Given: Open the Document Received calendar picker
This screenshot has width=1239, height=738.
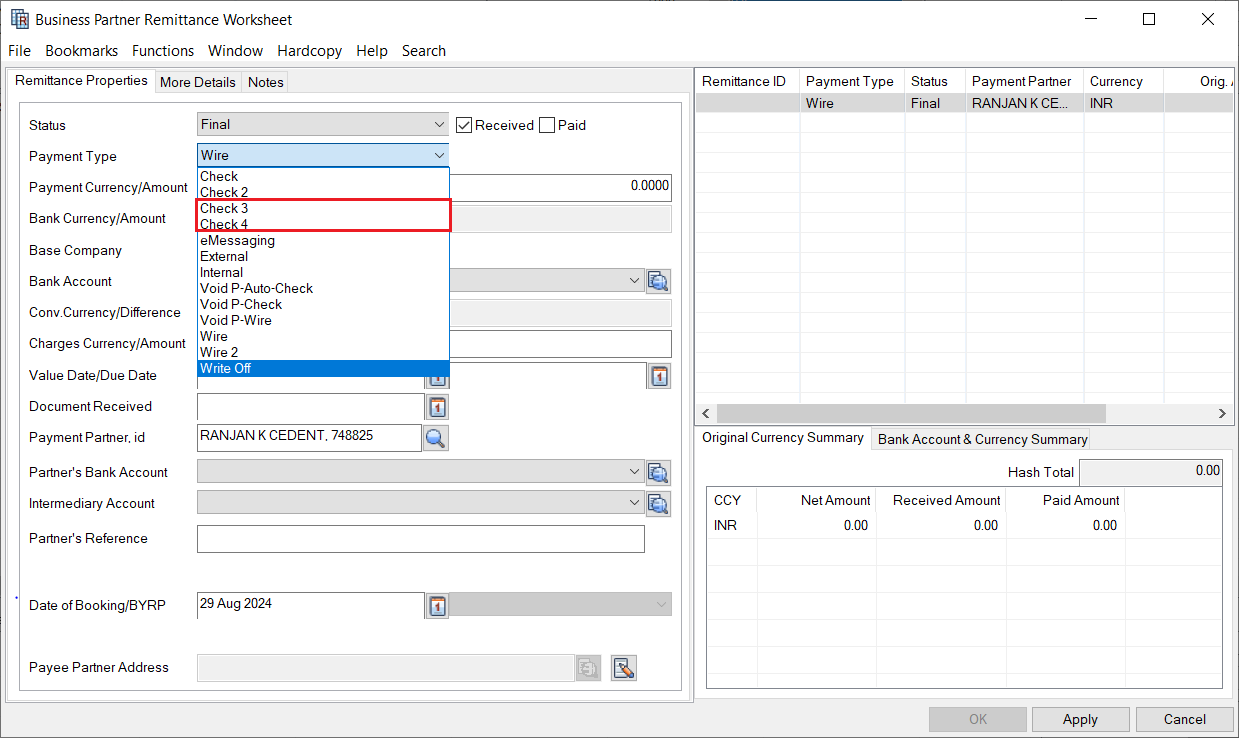Looking at the screenshot, I should (x=437, y=407).
